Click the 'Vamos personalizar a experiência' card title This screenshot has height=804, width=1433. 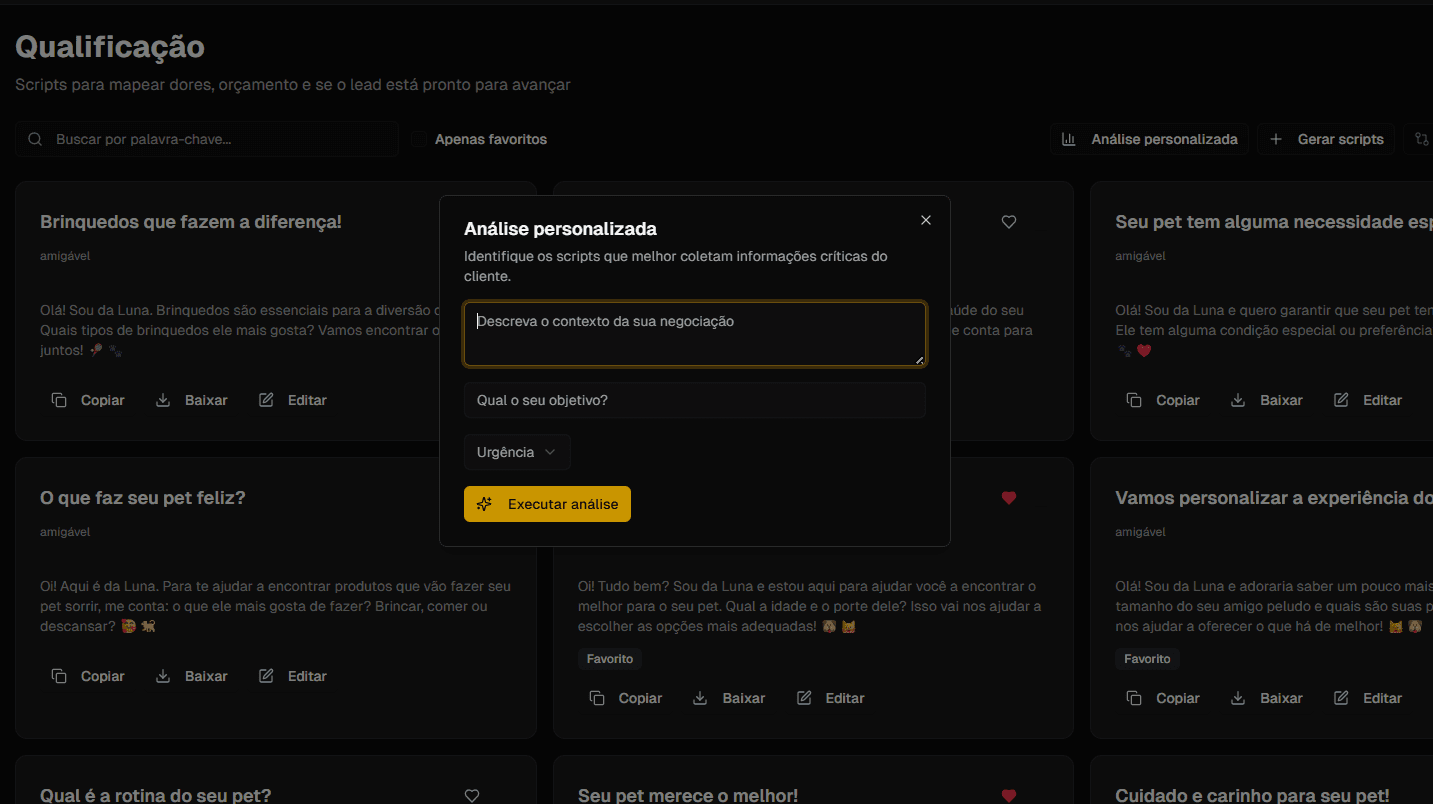(1274, 498)
